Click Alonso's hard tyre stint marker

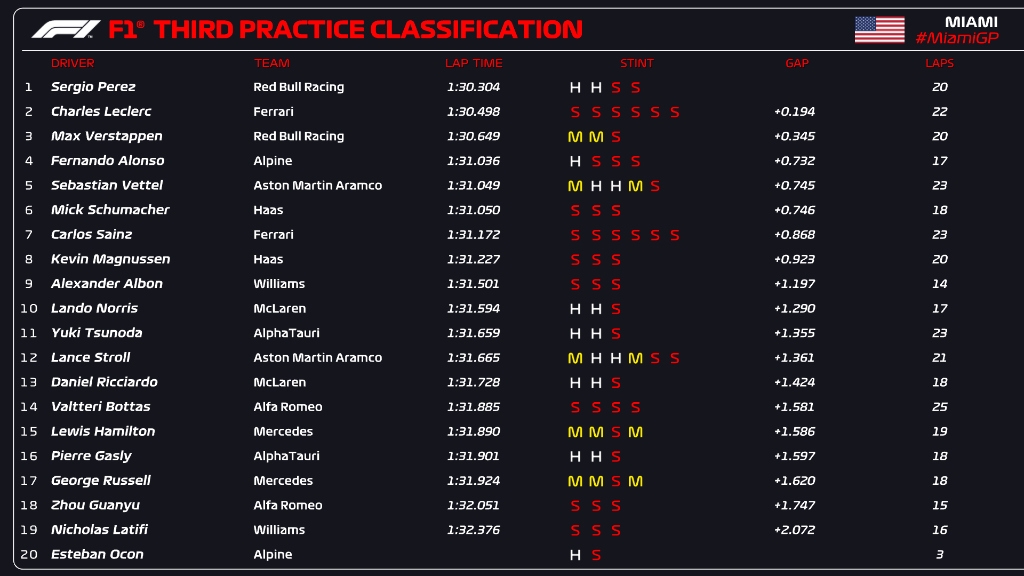tap(575, 161)
